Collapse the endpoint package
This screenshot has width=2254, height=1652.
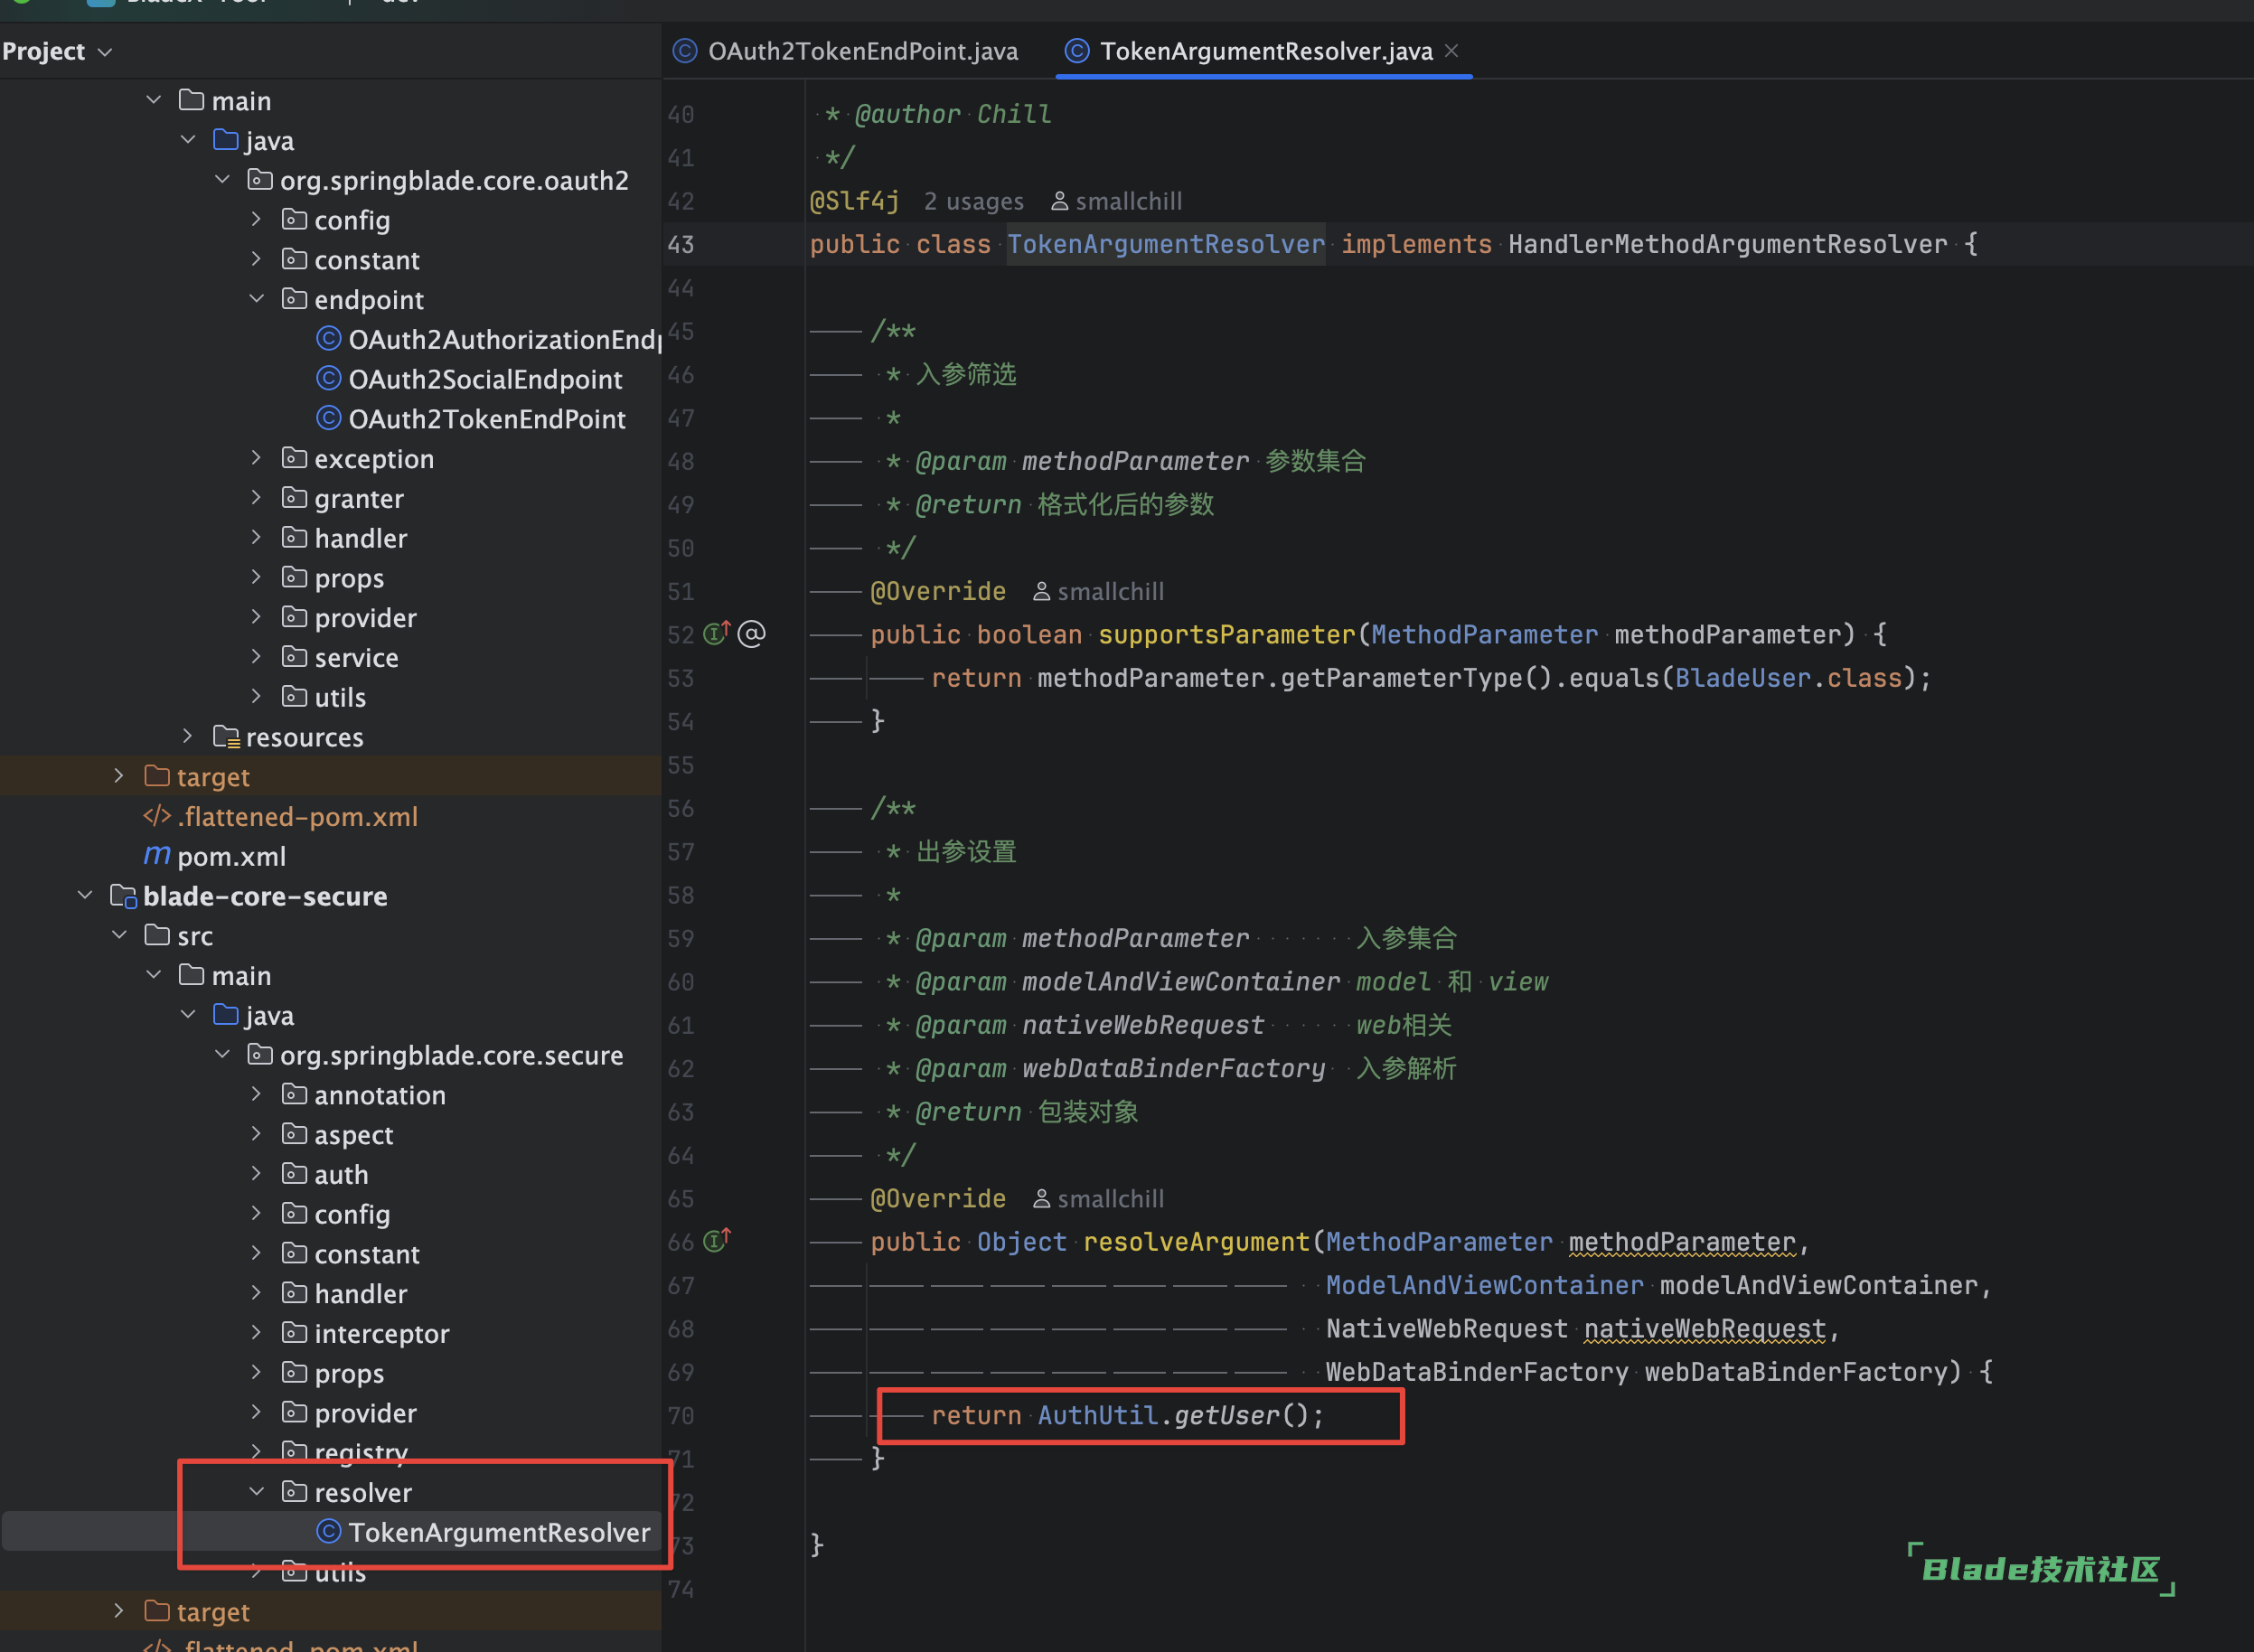tap(256, 299)
